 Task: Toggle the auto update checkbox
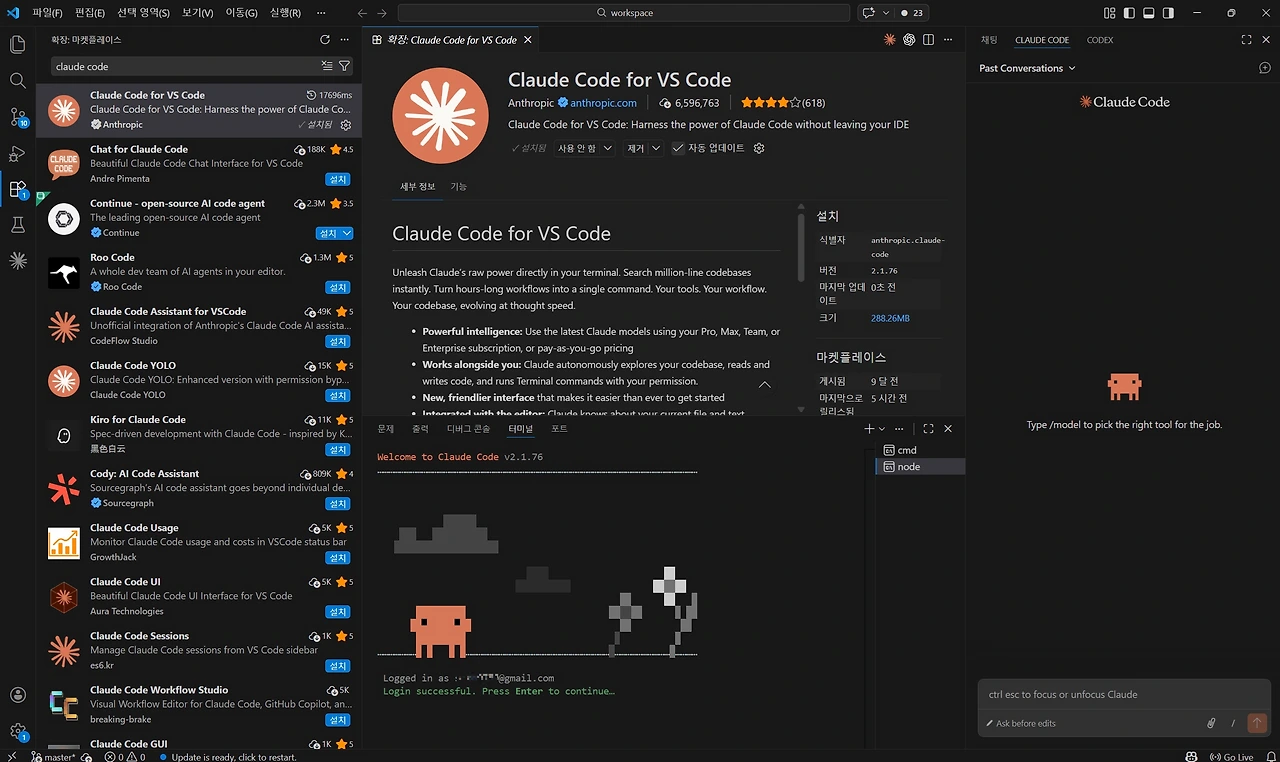click(x=678, y=148)
